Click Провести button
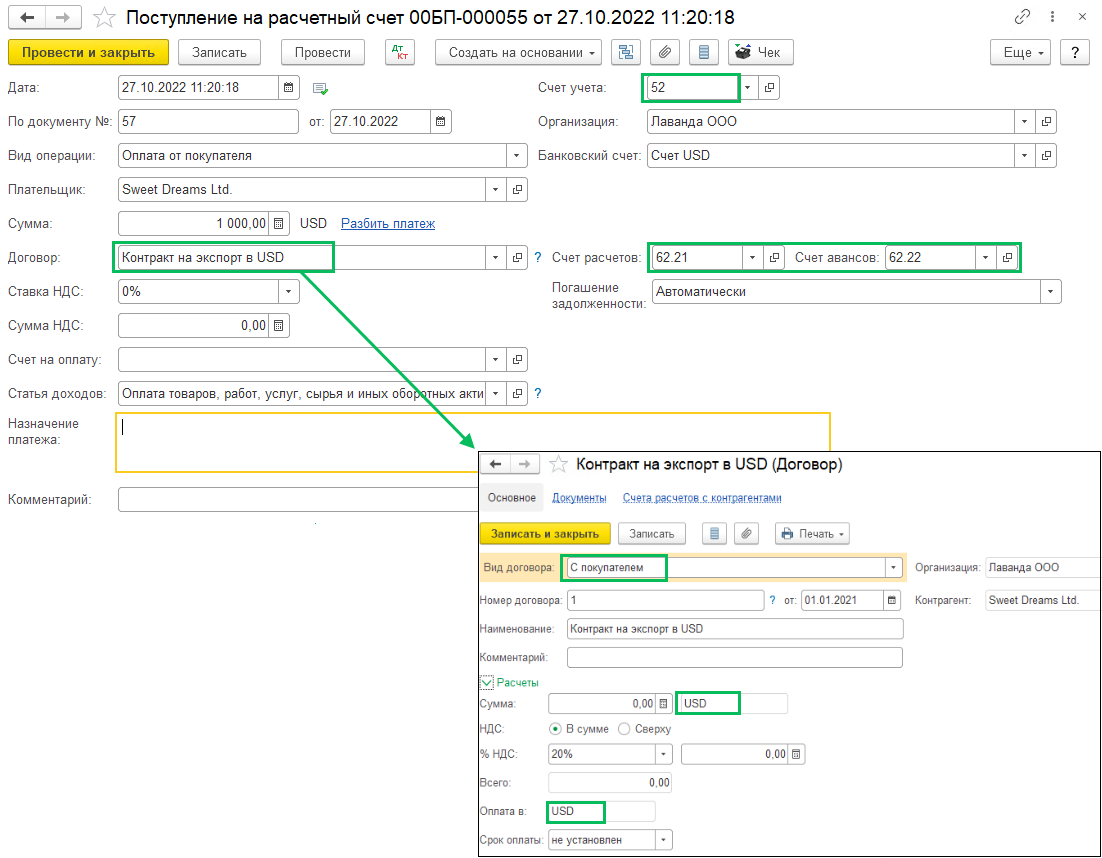Image resolution: width=1102 pixels, height=858 pixels. 323,52
